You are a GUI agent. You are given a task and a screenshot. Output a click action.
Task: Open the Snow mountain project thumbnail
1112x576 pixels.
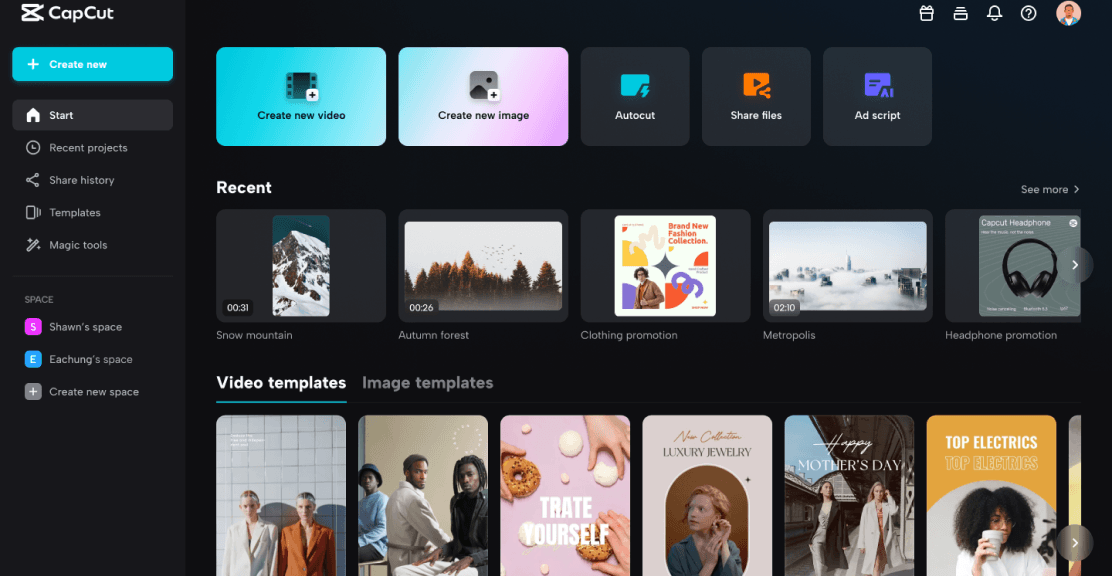point(301,266)
